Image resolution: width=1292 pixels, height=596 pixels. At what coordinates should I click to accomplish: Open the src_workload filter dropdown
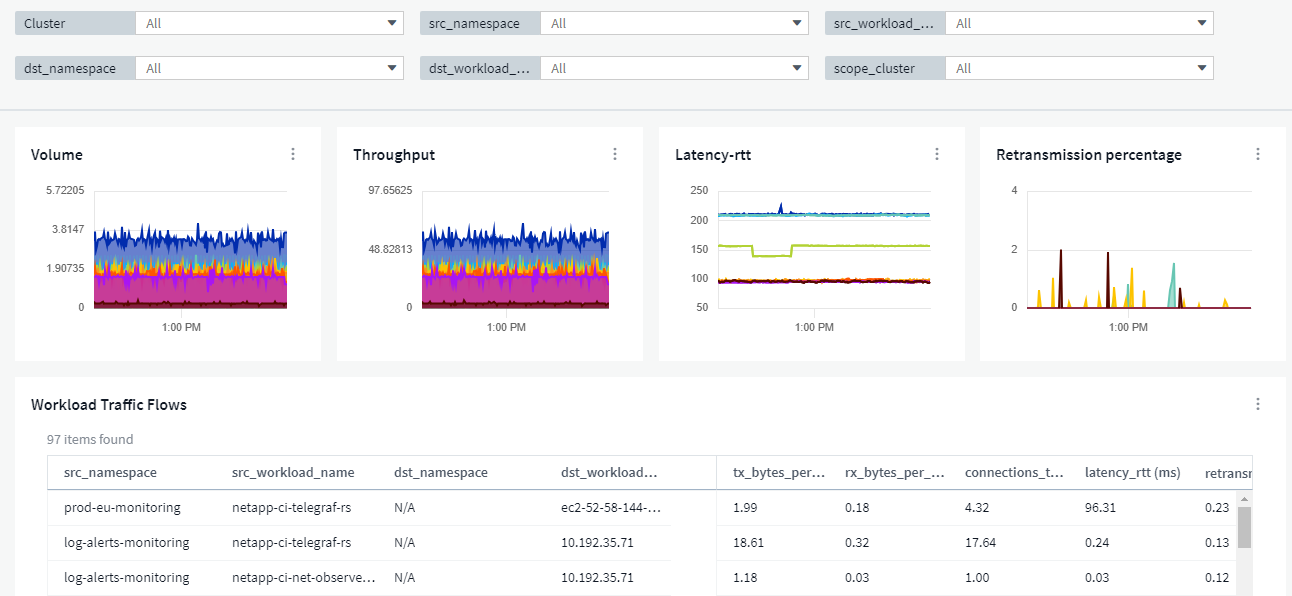click(x=1079, y=23)
